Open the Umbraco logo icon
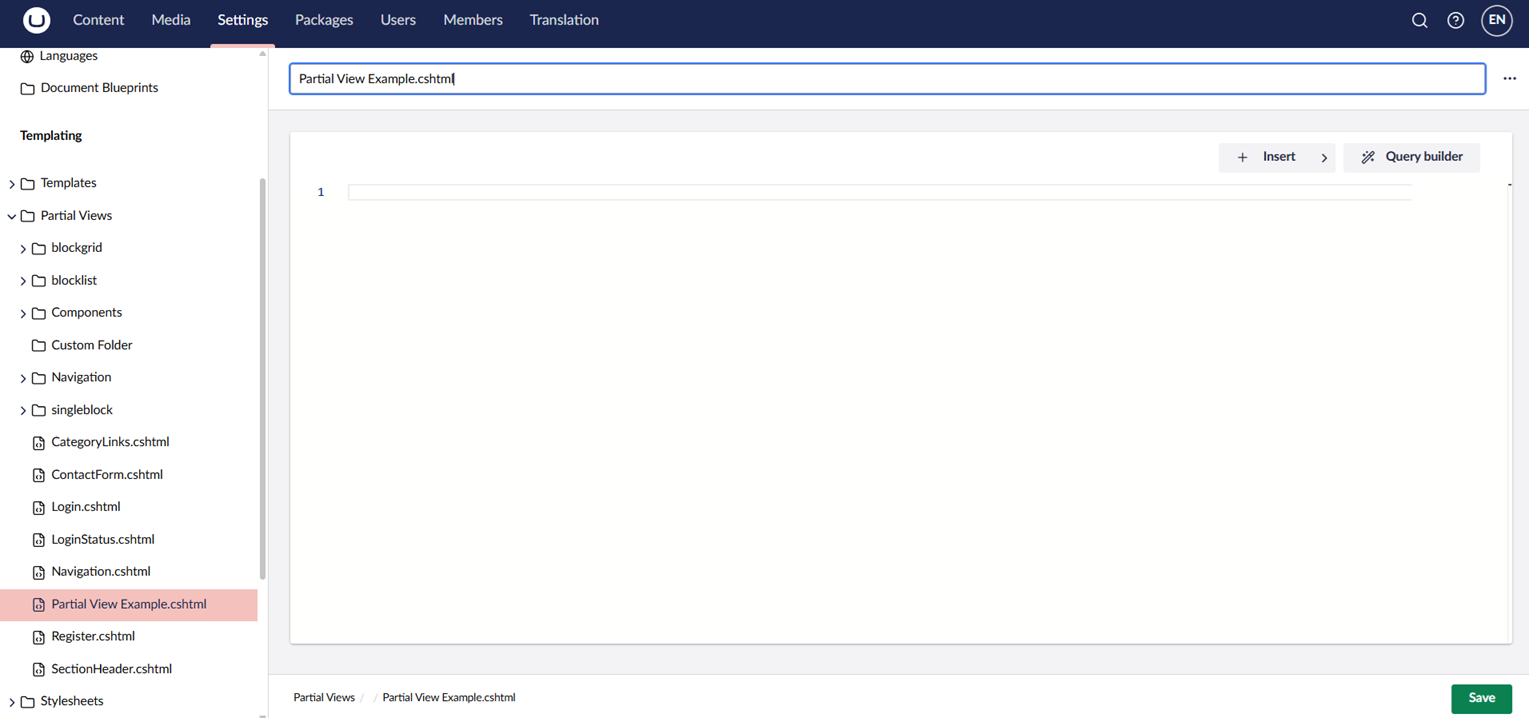Viewport: 1529px width, 718px height. click(36, 20)
